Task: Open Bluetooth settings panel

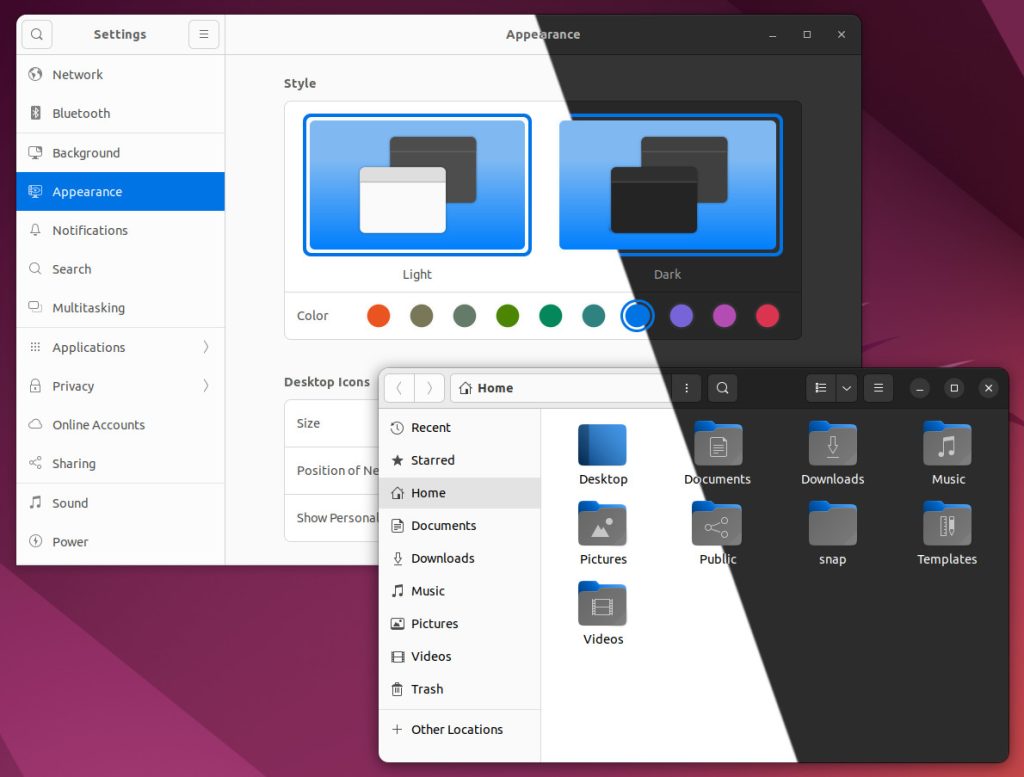Action: [x=81, y=113]
